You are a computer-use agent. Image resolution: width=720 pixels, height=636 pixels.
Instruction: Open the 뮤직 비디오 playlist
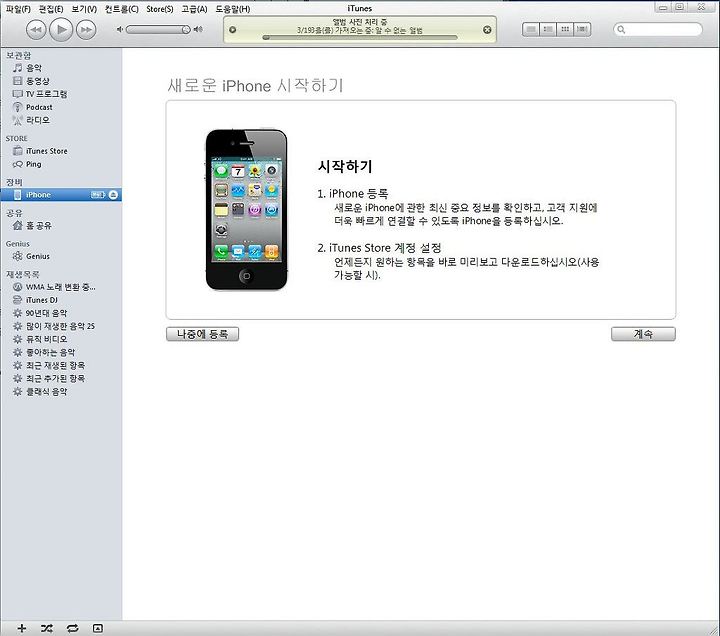tap(46, 339)
